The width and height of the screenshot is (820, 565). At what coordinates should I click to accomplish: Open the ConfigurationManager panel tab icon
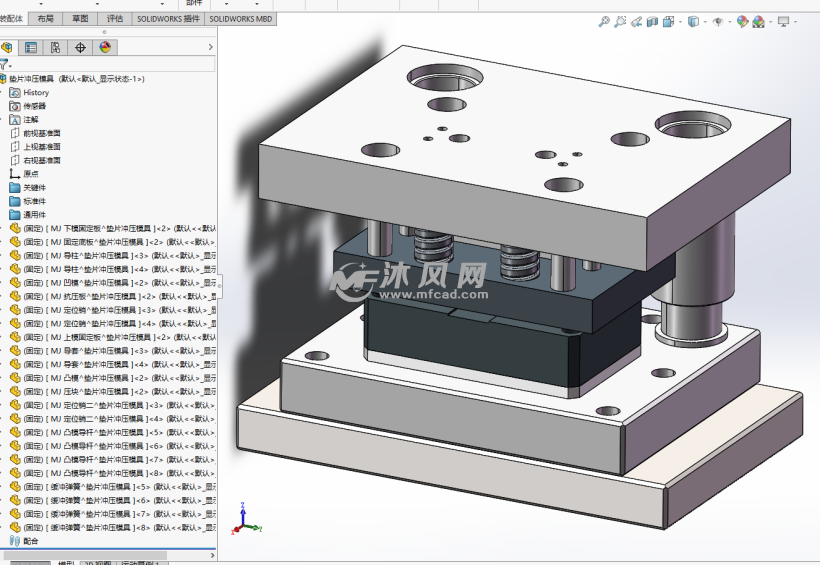55,47
